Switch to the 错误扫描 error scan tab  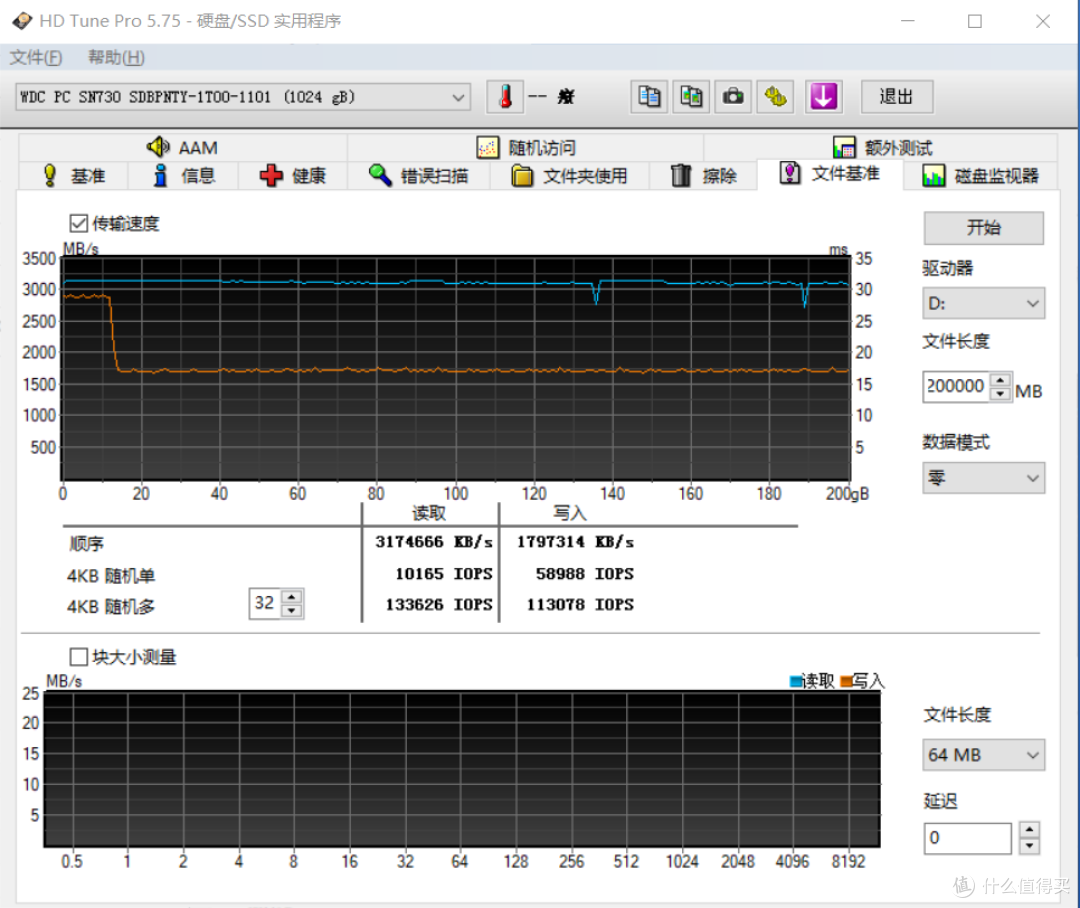419,176
